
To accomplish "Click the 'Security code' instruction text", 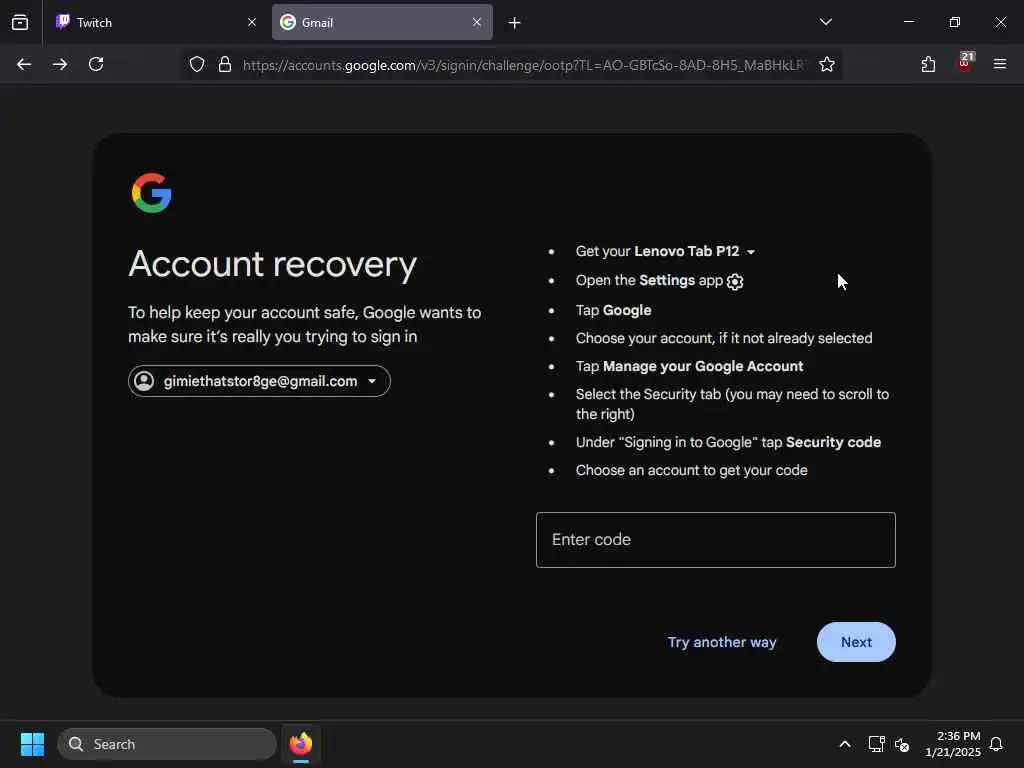I will [833, 442].
